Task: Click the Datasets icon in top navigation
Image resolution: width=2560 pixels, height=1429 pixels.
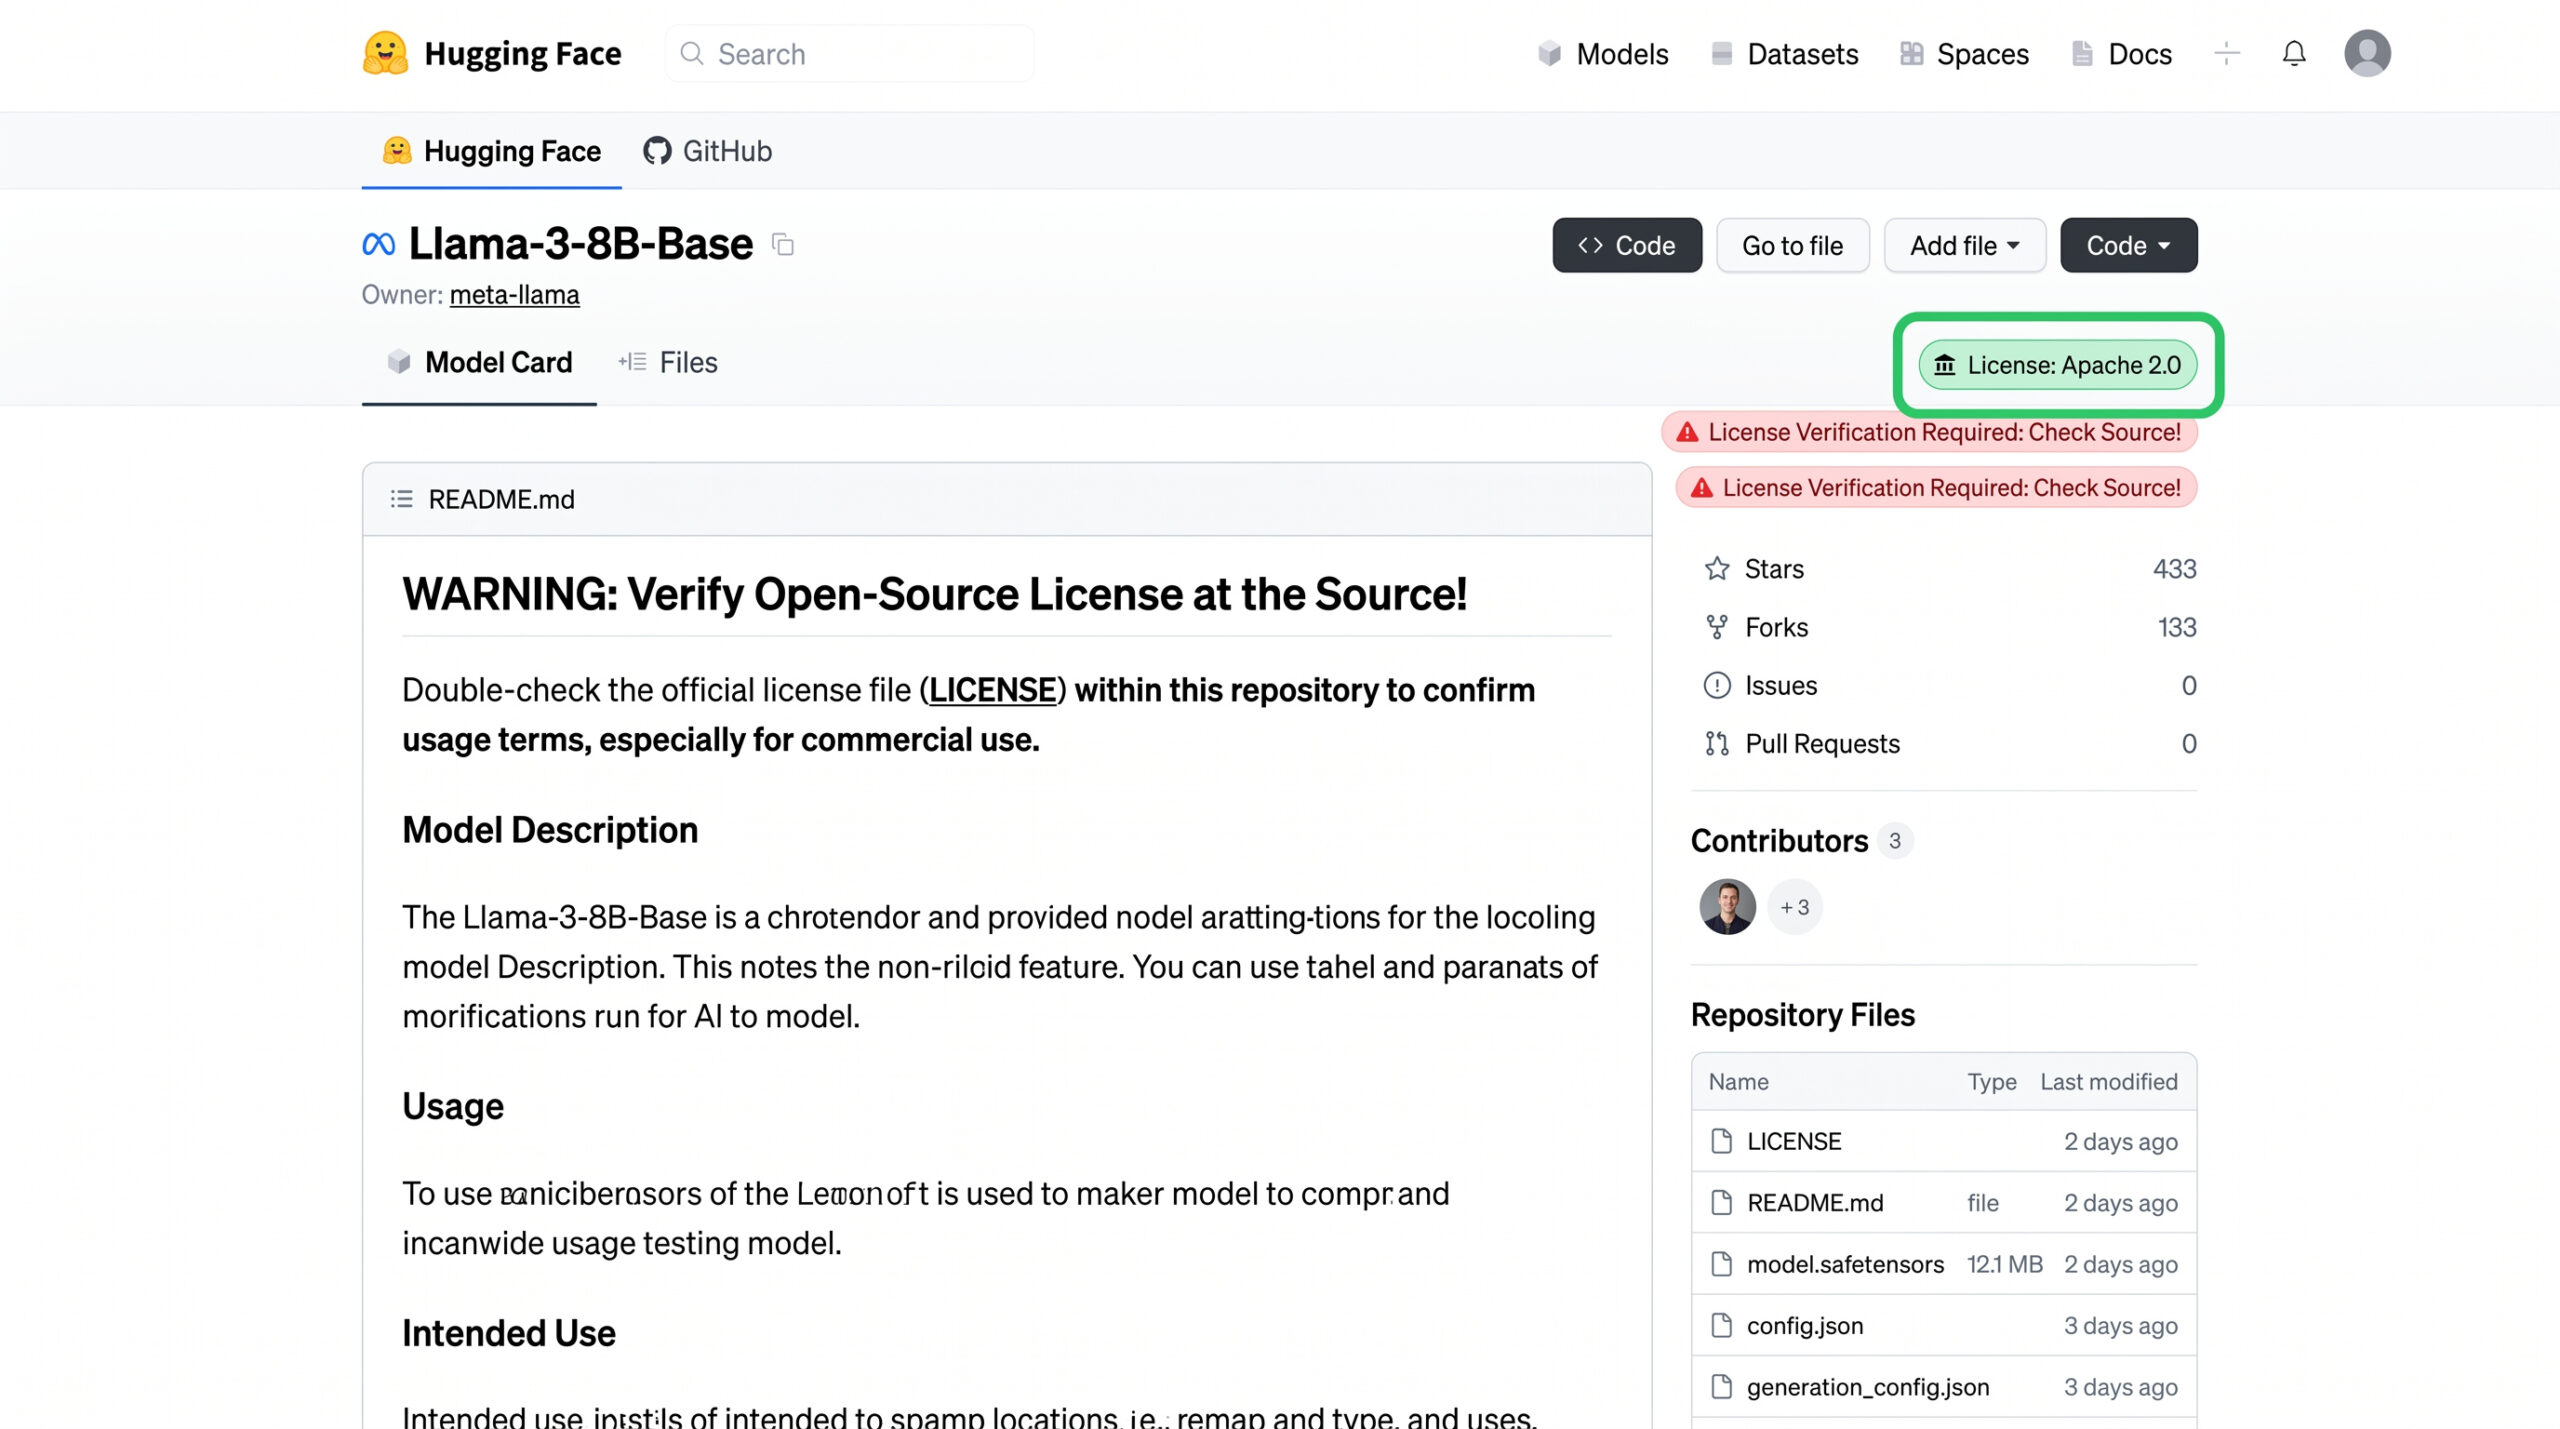Action: click(x=1721, y=53)
